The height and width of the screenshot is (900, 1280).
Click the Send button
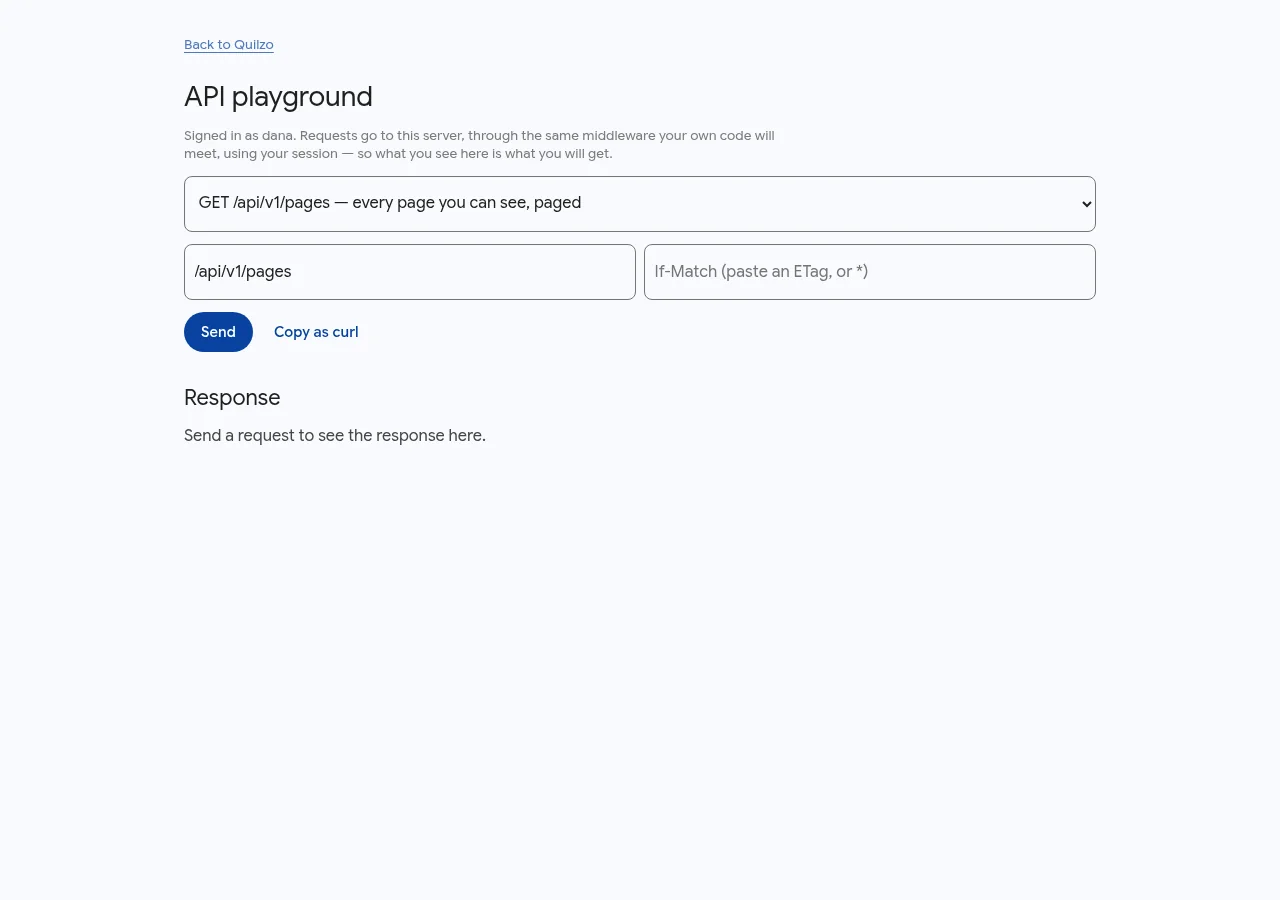coord(218,332)
